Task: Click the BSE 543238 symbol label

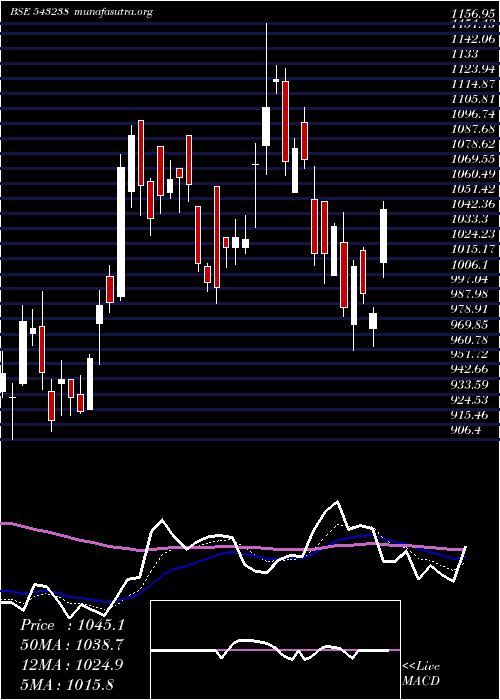Action: coord(39,12)
